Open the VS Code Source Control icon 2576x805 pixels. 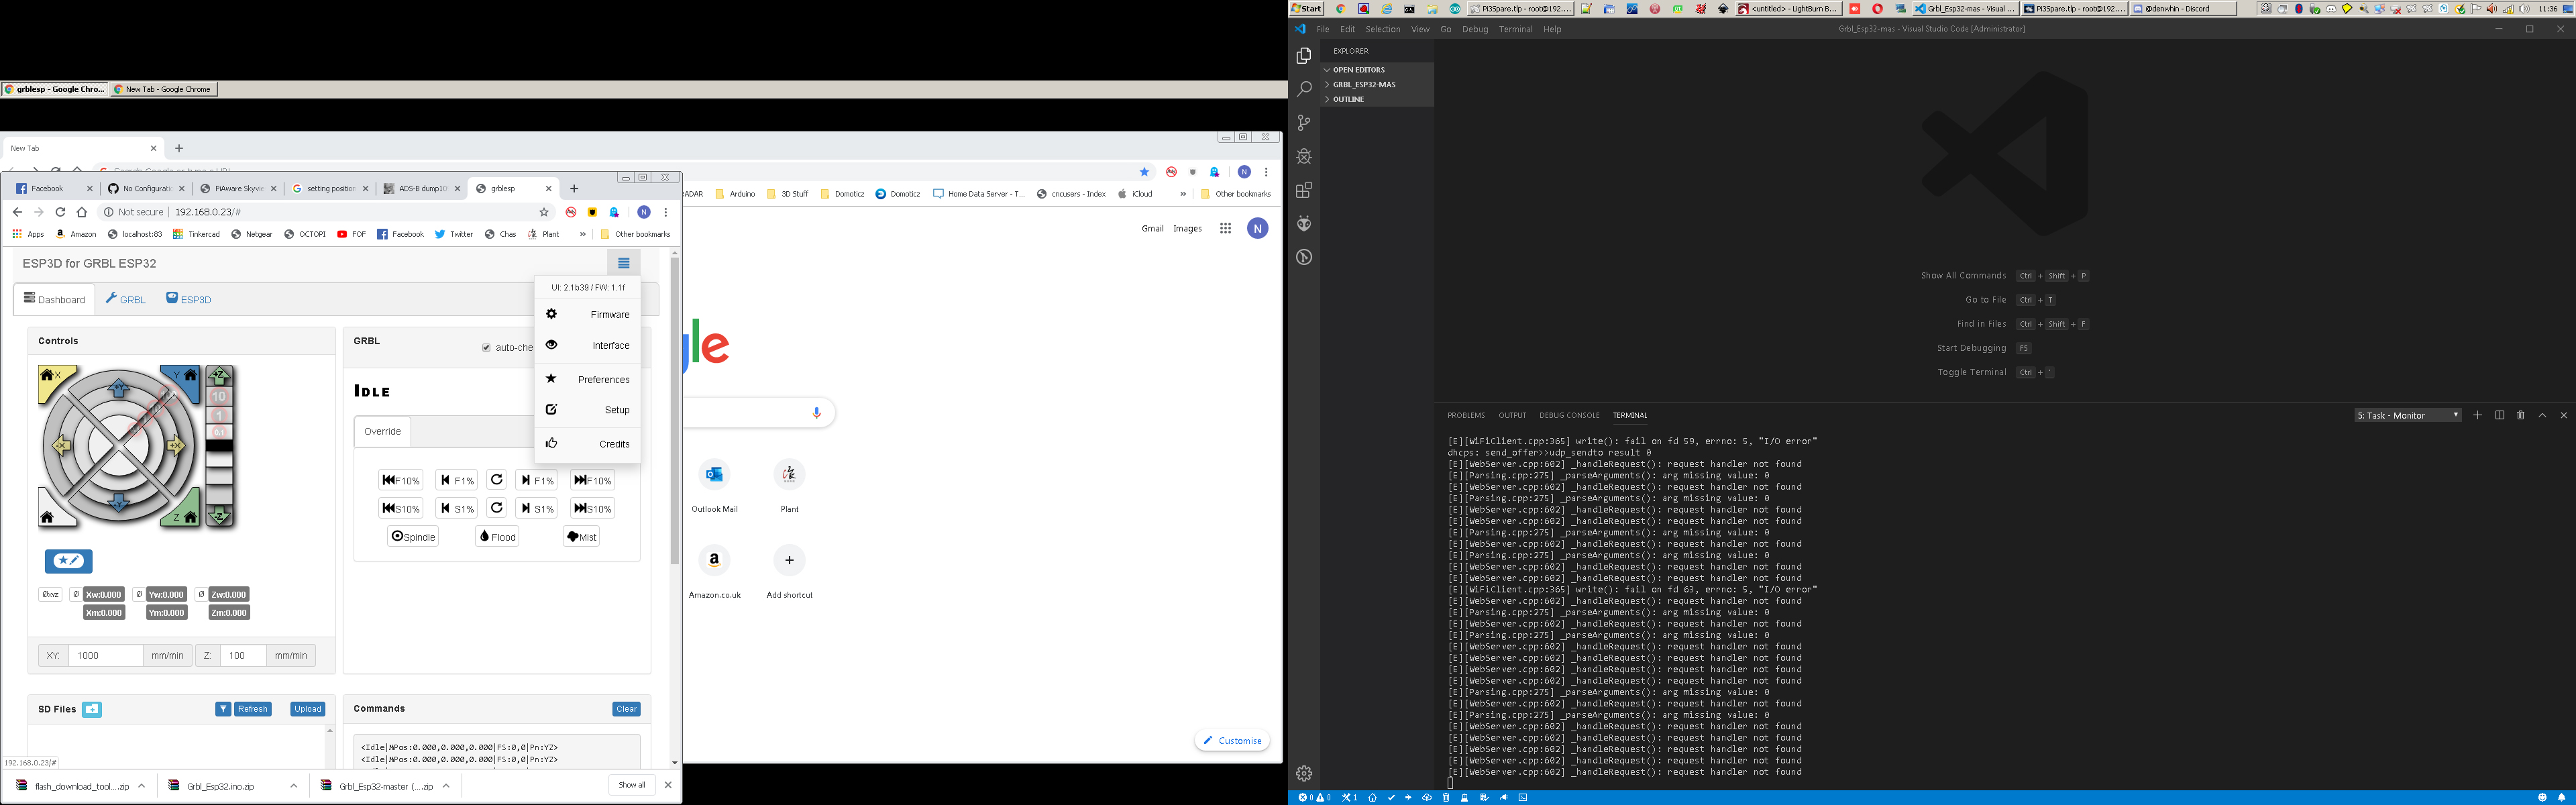[1304, 123]
